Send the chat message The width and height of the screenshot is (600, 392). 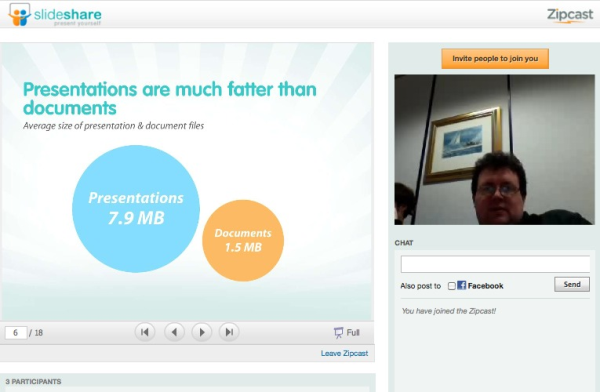pyautogui.click(x=572, y=284)
